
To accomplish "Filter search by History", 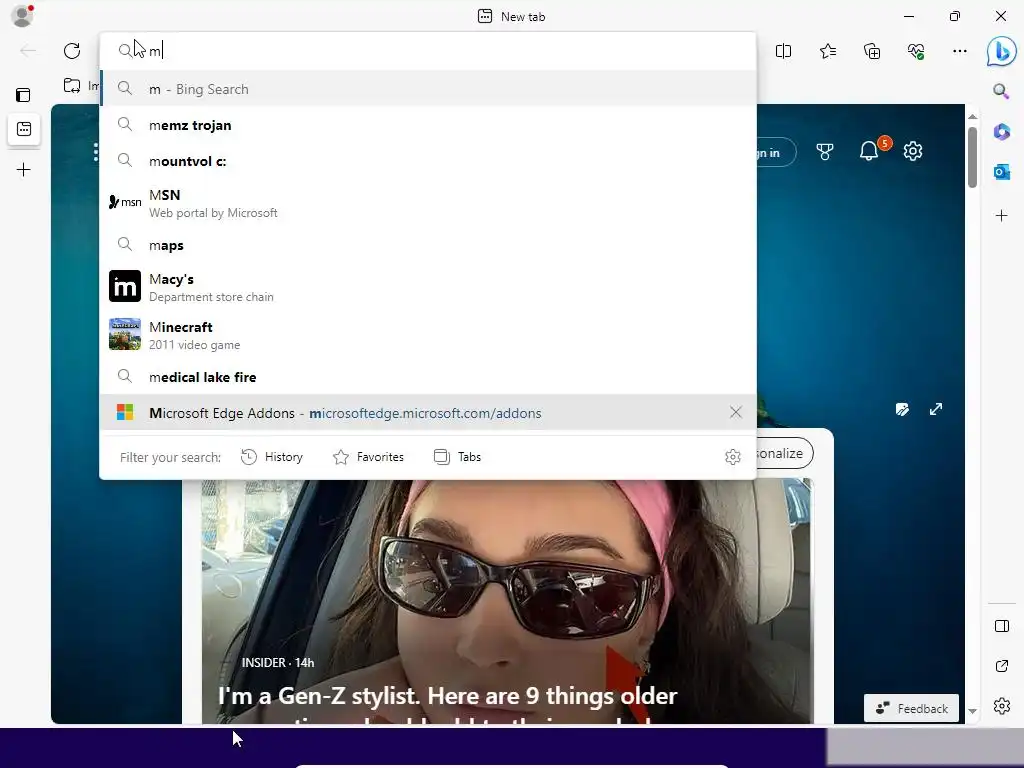I will pos(272,456).
